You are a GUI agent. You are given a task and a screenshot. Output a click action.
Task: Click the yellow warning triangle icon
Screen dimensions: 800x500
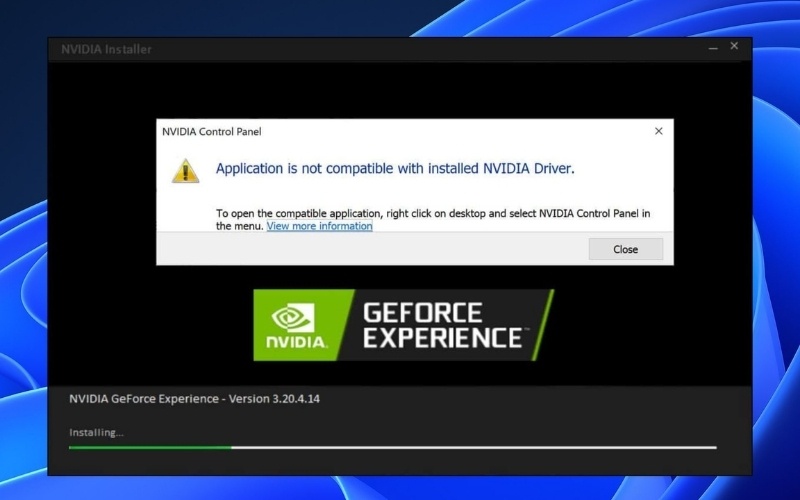click(x=185, y=170)
